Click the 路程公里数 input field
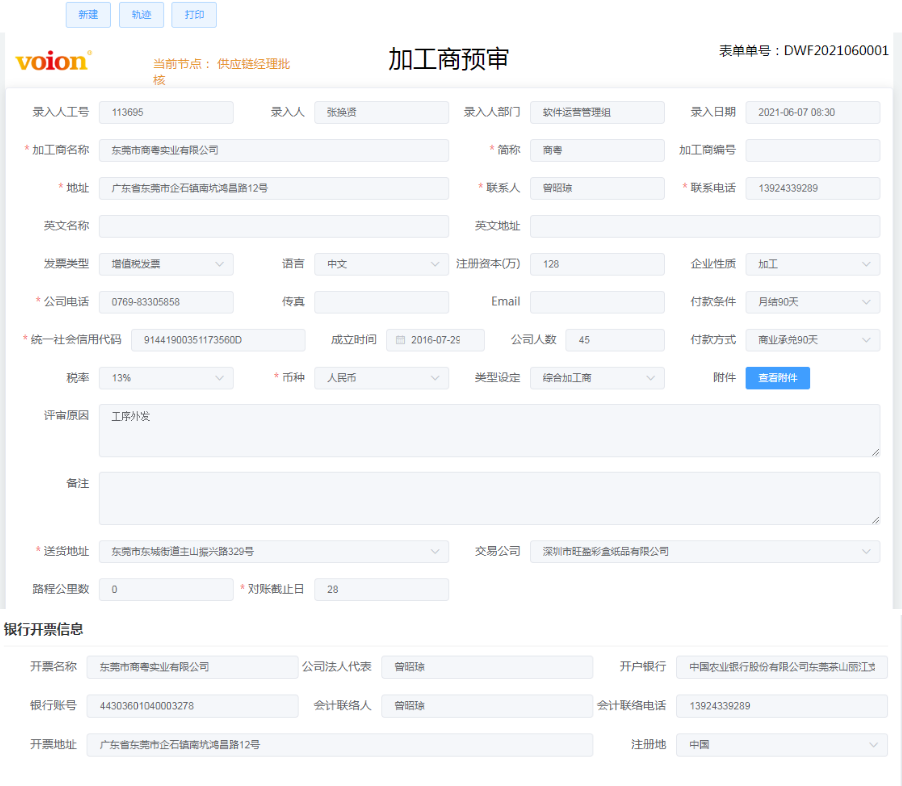The height and width of the screenshot is (786, 902). (166, 590)
